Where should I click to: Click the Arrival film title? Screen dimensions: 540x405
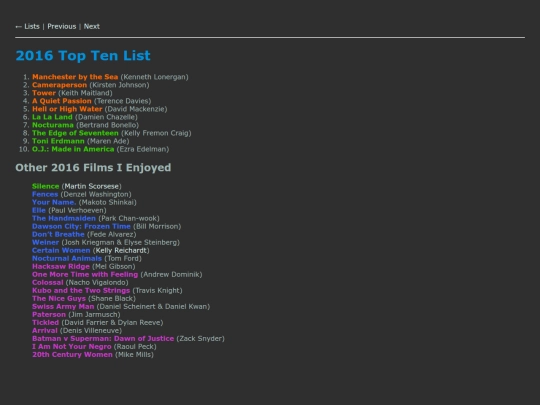point(45,331)
